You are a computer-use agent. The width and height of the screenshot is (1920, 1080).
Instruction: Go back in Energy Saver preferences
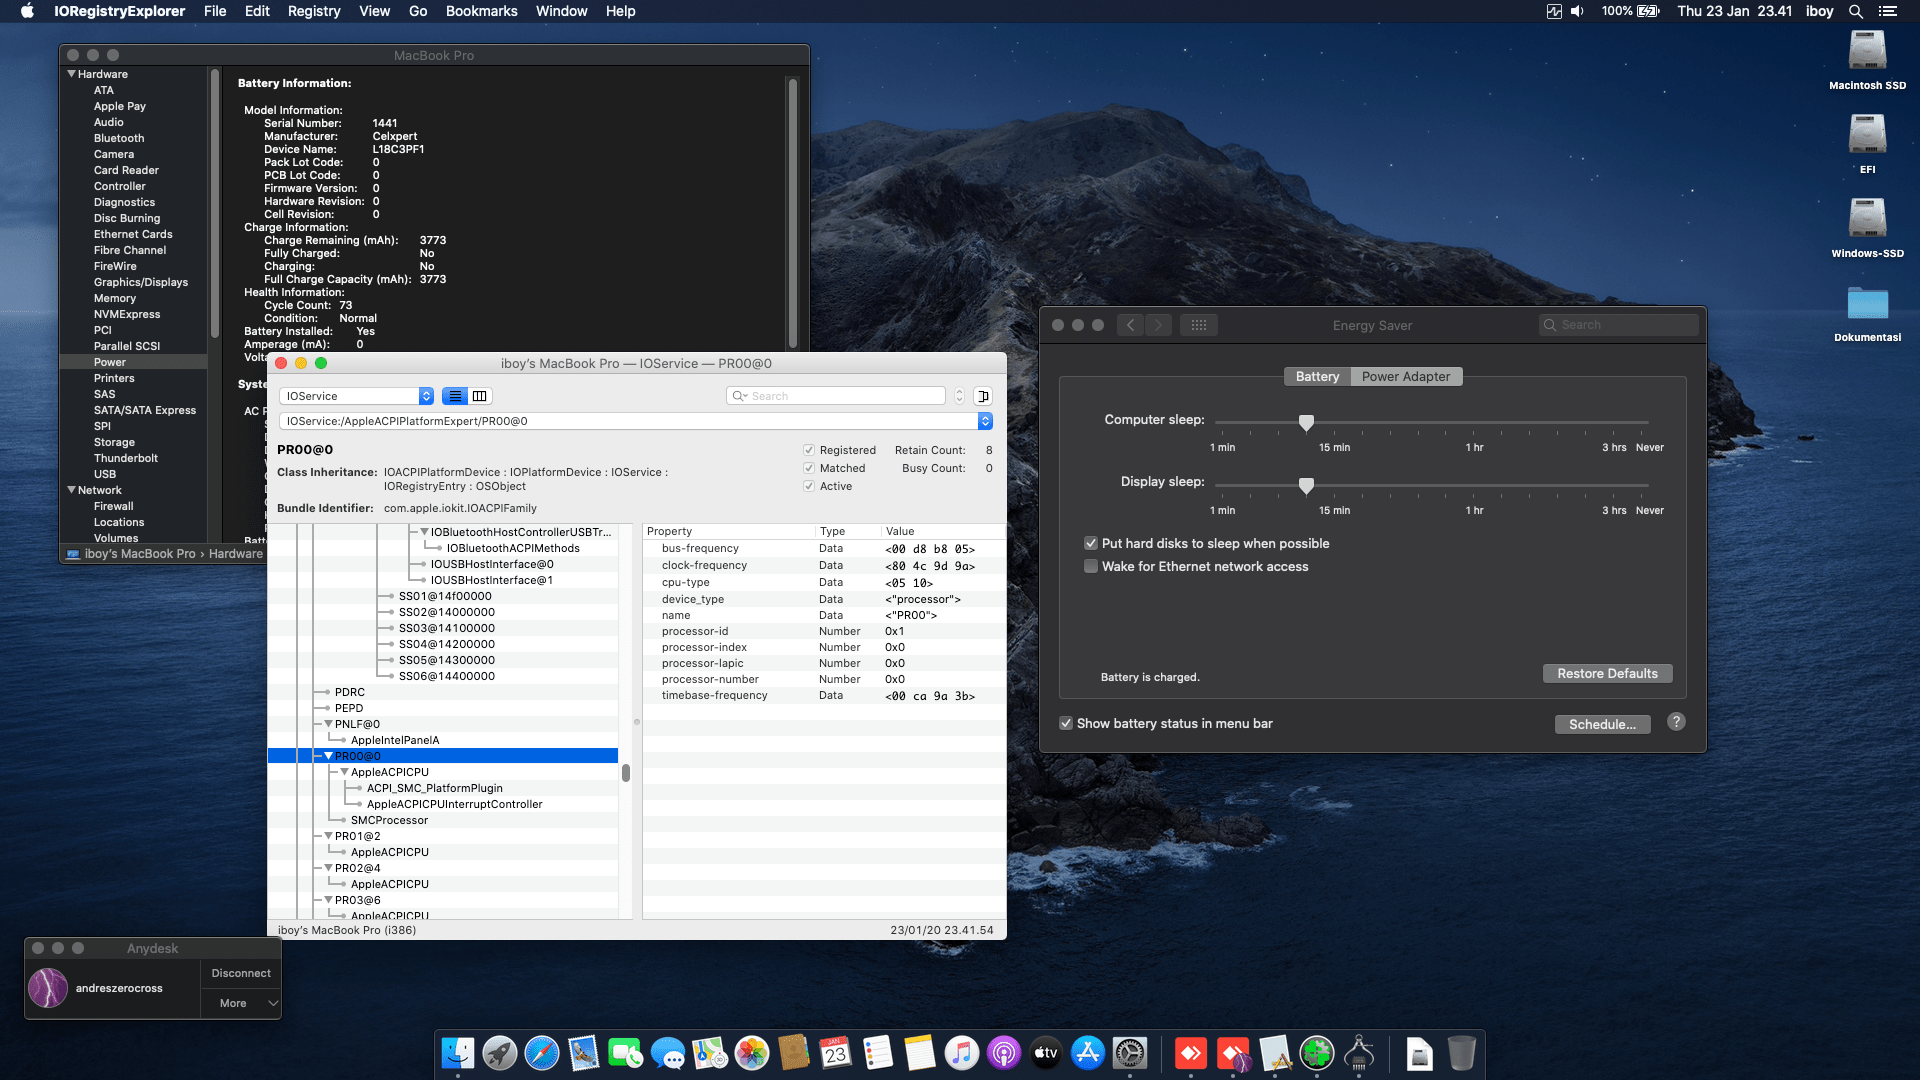coord(1131,325)
